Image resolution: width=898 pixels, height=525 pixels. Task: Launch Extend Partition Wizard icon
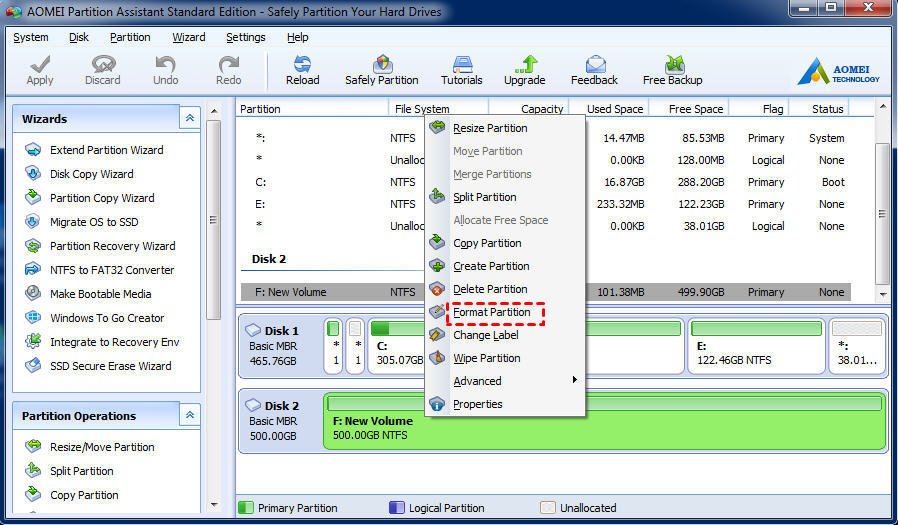pos(33,150)
